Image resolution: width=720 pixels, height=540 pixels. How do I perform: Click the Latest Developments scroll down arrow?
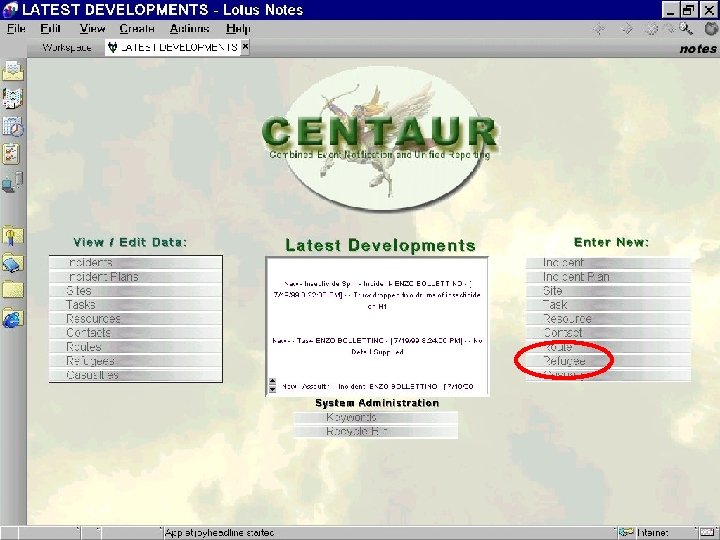(272, 389)
